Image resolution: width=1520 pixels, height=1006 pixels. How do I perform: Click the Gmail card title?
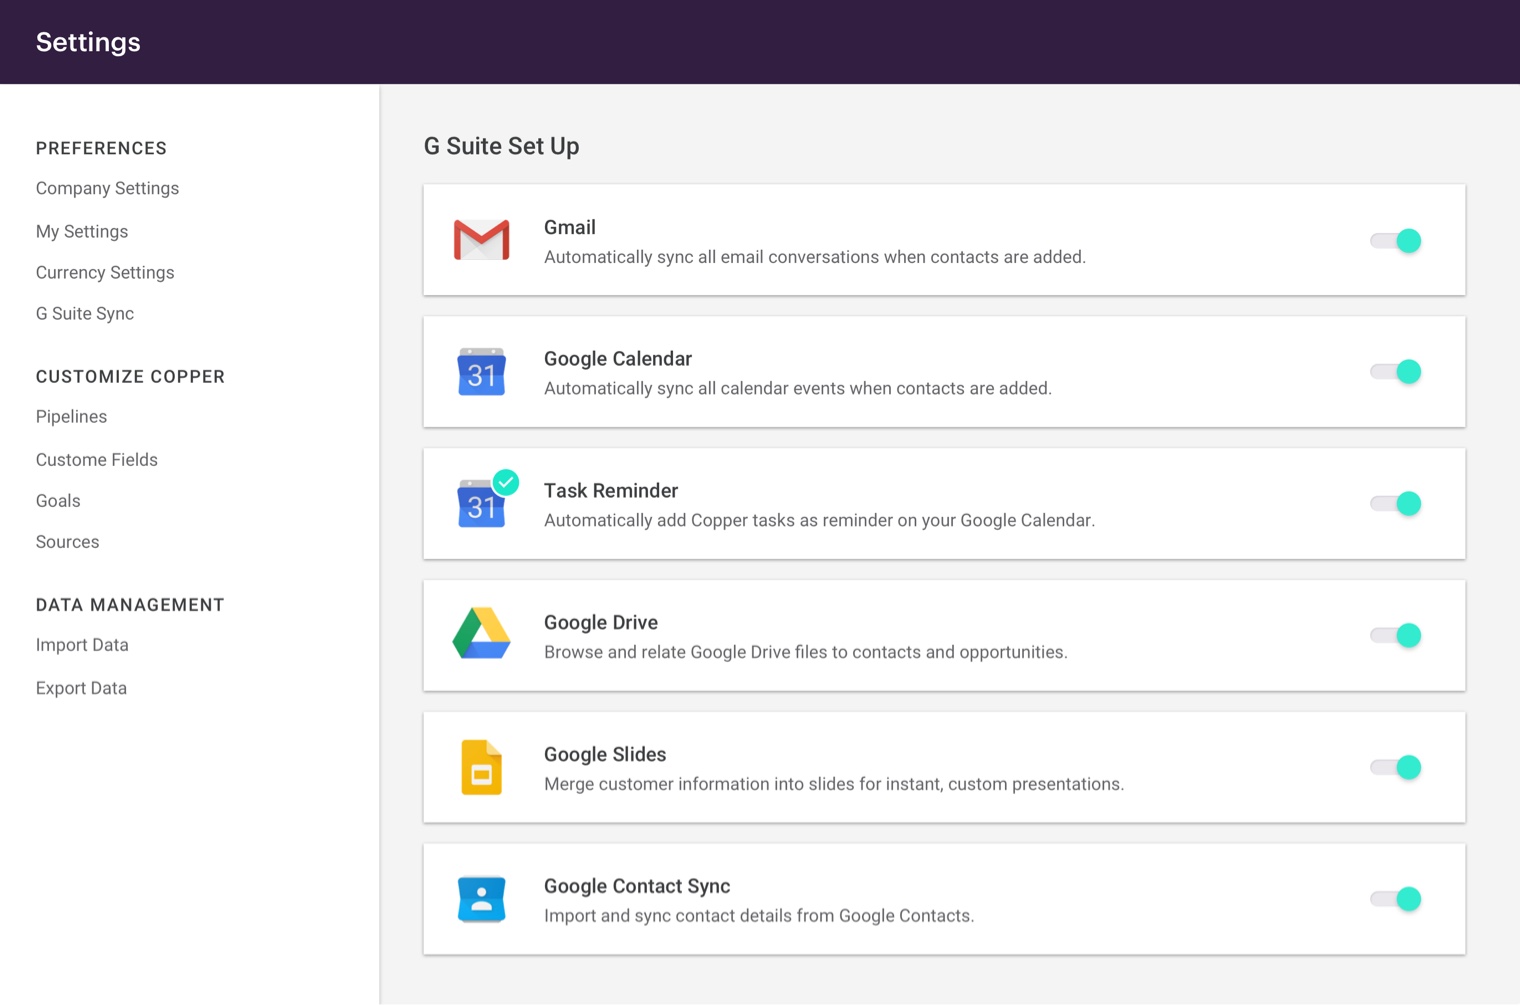point(570,227)
